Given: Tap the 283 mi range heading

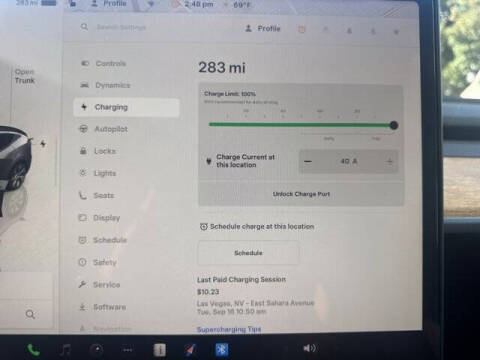Looking at the screenshot, I should point(222,68).
